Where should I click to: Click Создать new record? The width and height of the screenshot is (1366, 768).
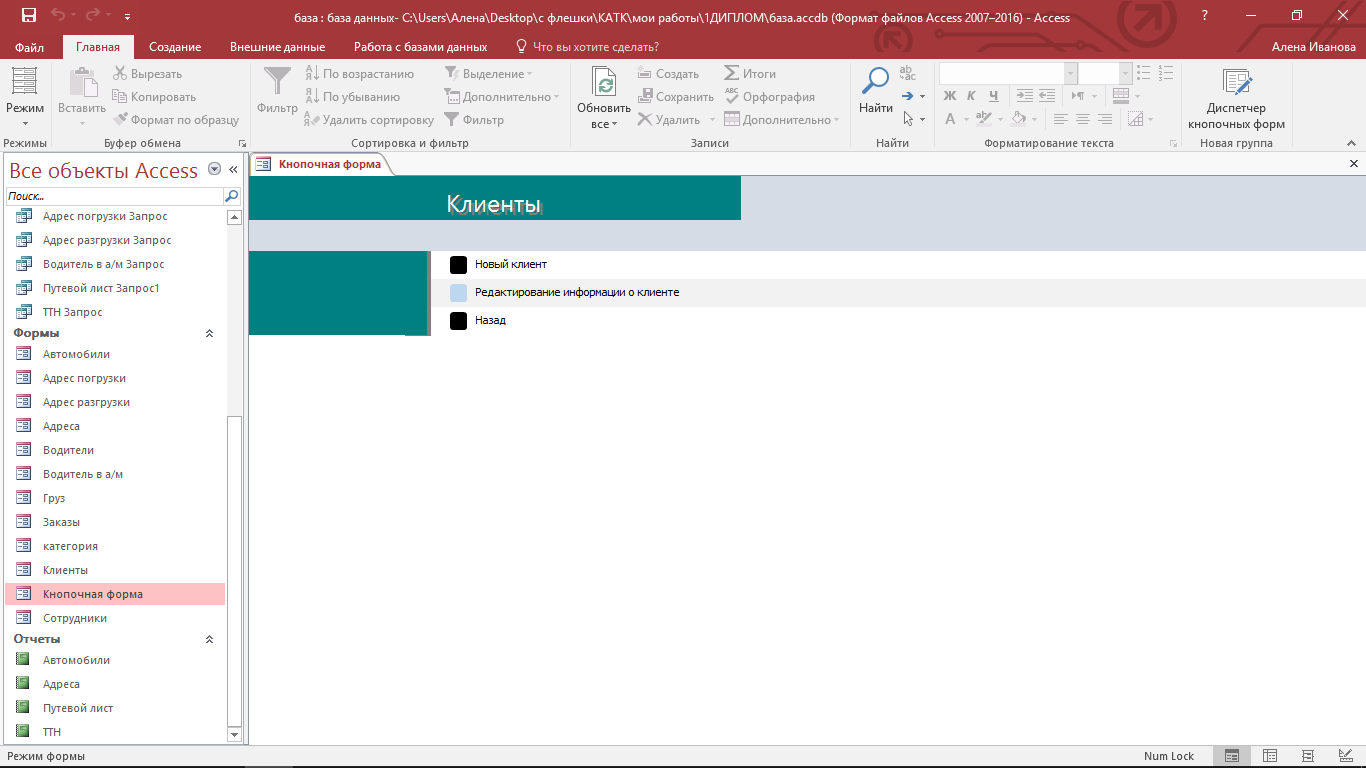[x=669, y=74]
